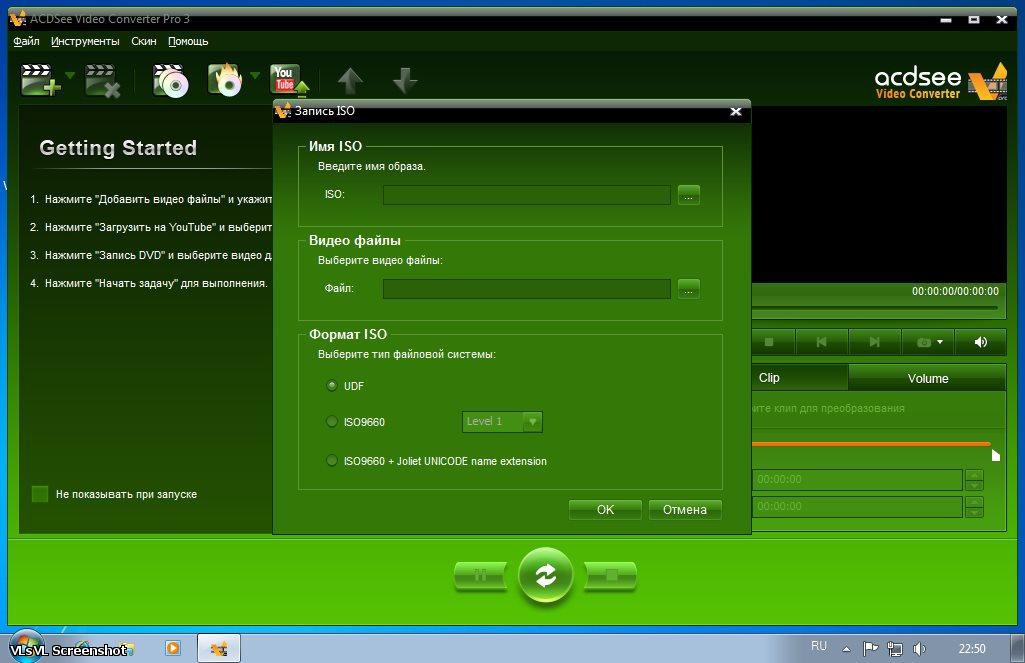Viewport: 1025px width, 663px height.
Task: Show hidden tray icons arrow
Action: tap(847, 649)
